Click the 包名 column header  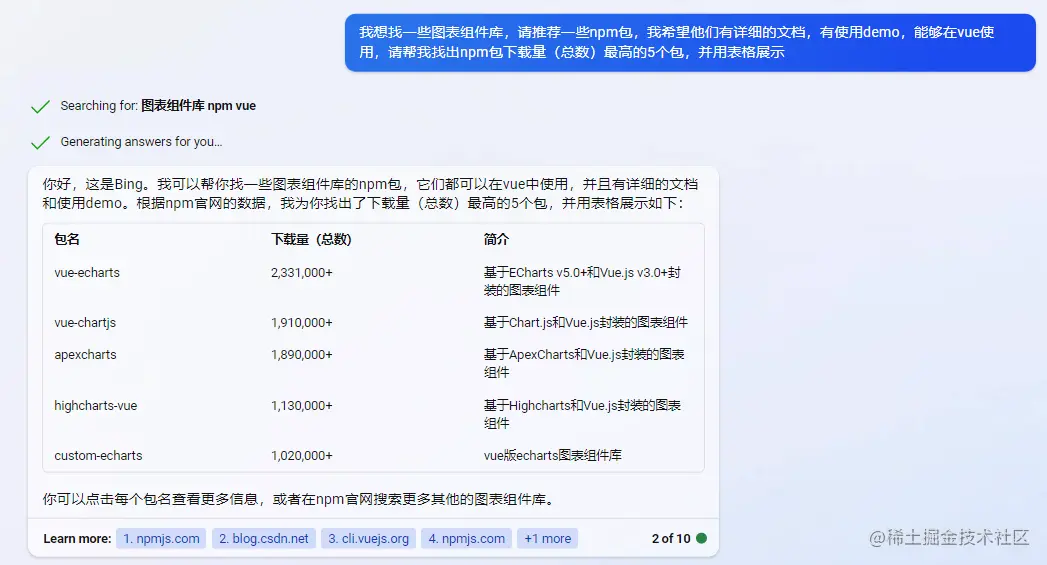(67, 239)
